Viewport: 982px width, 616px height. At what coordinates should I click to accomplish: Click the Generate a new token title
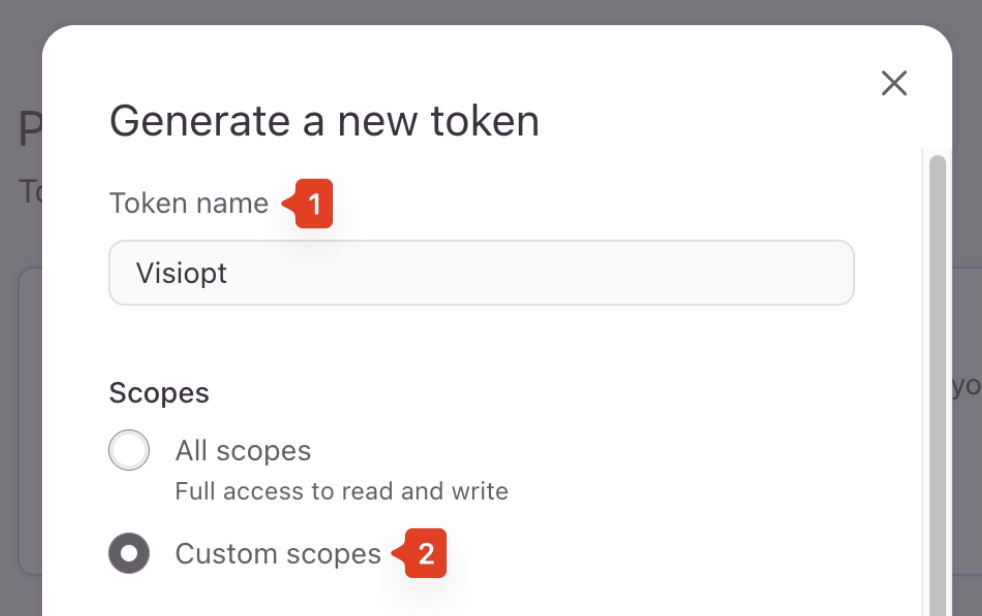pyautogui.click(x=324, y=121)
